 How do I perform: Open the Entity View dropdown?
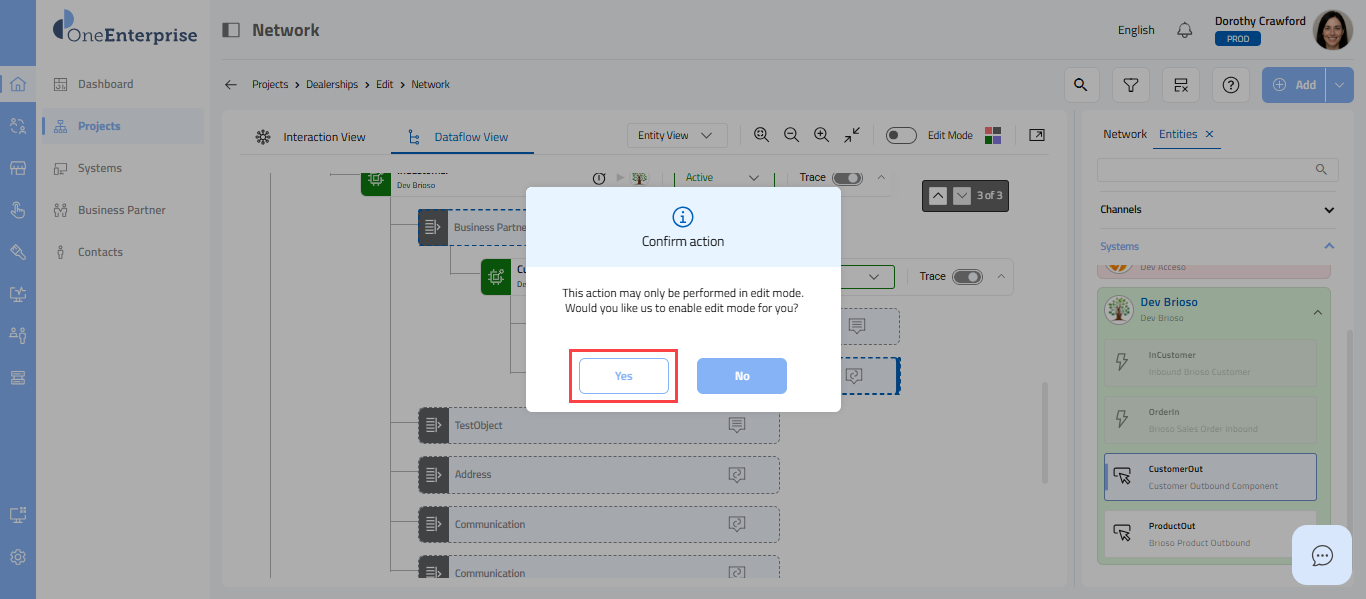point(676,136)
